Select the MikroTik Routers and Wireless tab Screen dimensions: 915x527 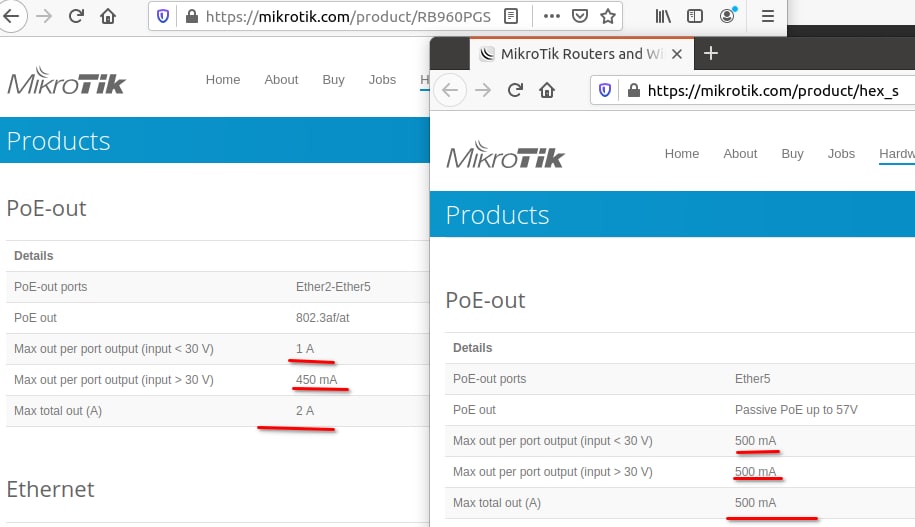[x=581, y=54]
